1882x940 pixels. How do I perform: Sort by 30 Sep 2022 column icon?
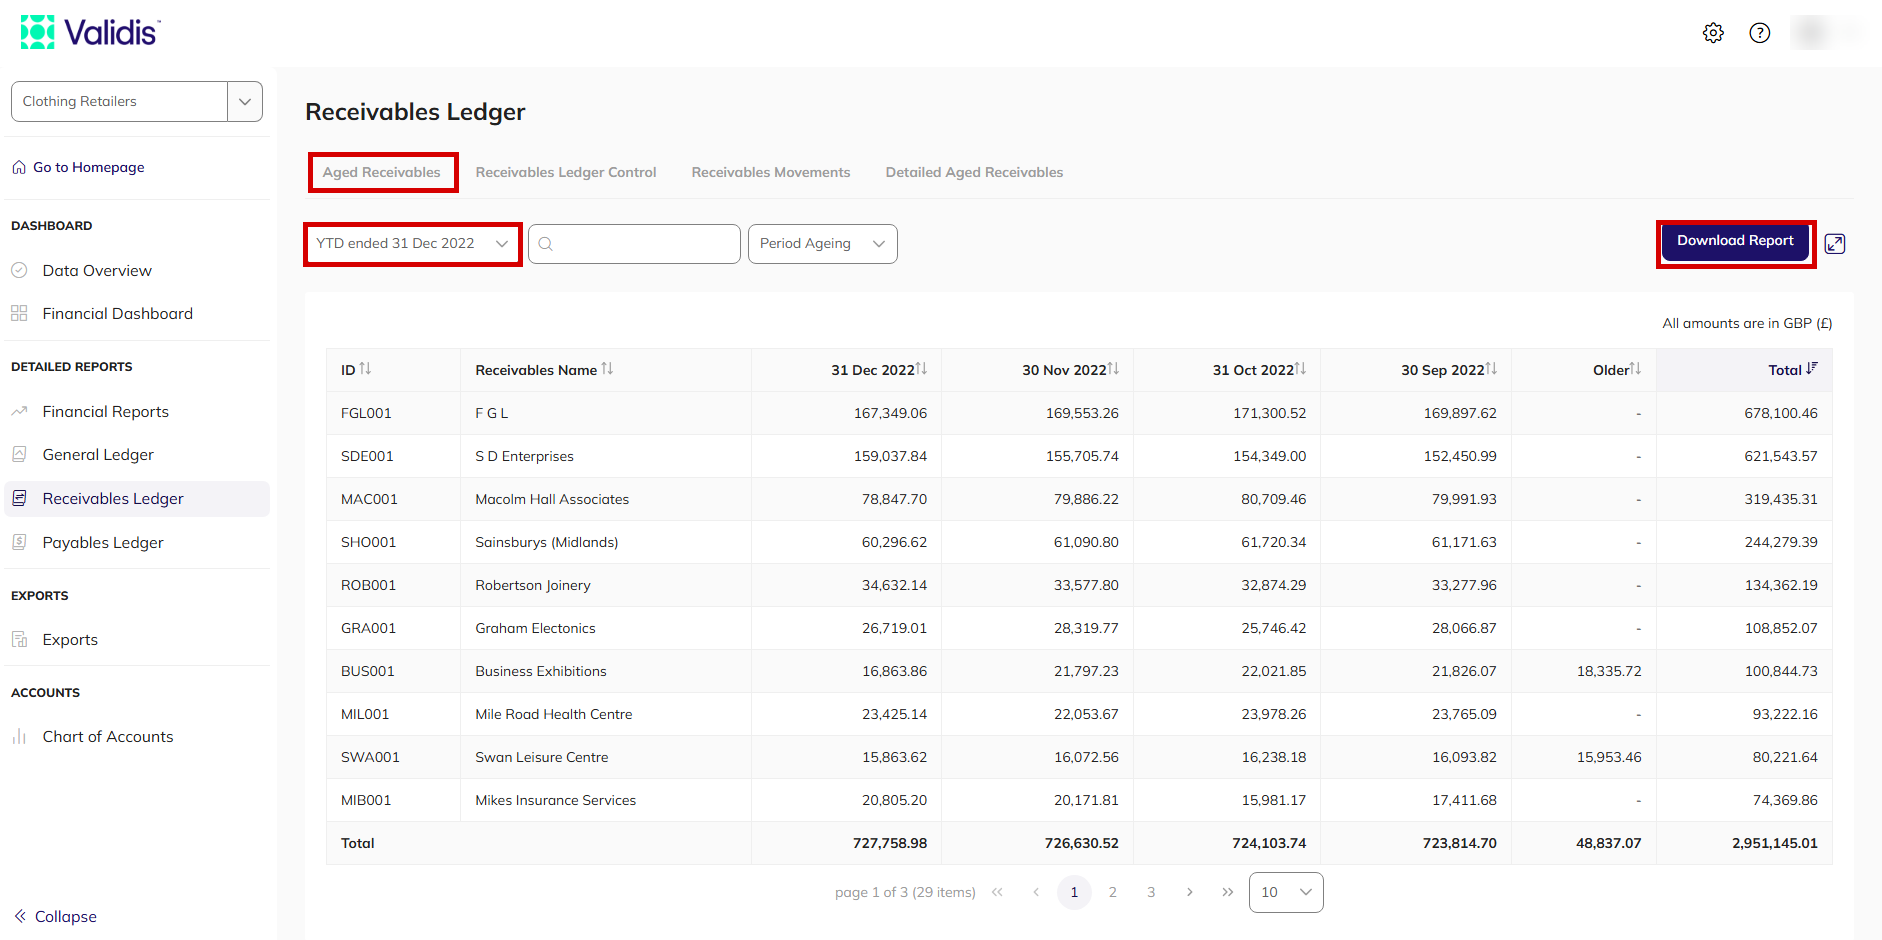[x=1491, y=369]
